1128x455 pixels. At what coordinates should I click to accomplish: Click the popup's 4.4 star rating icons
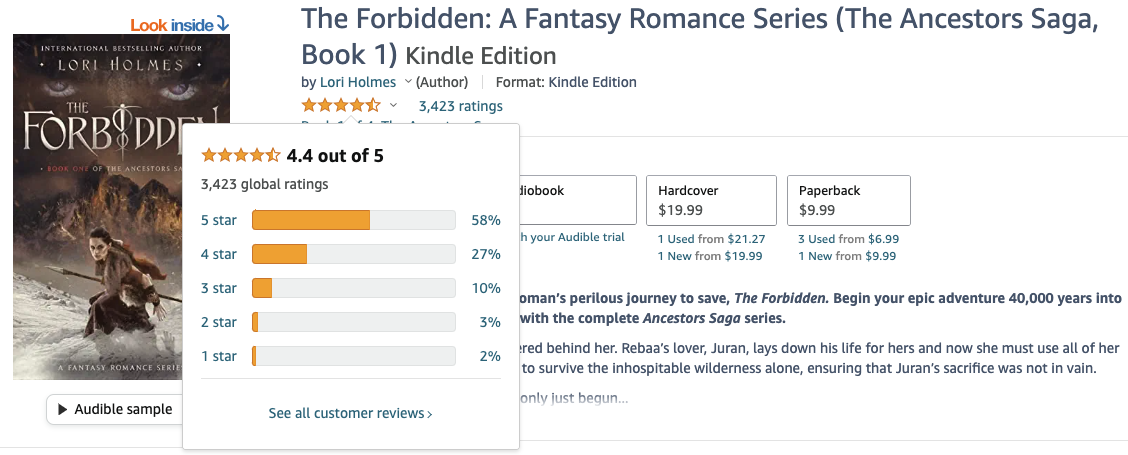point(241,155)
